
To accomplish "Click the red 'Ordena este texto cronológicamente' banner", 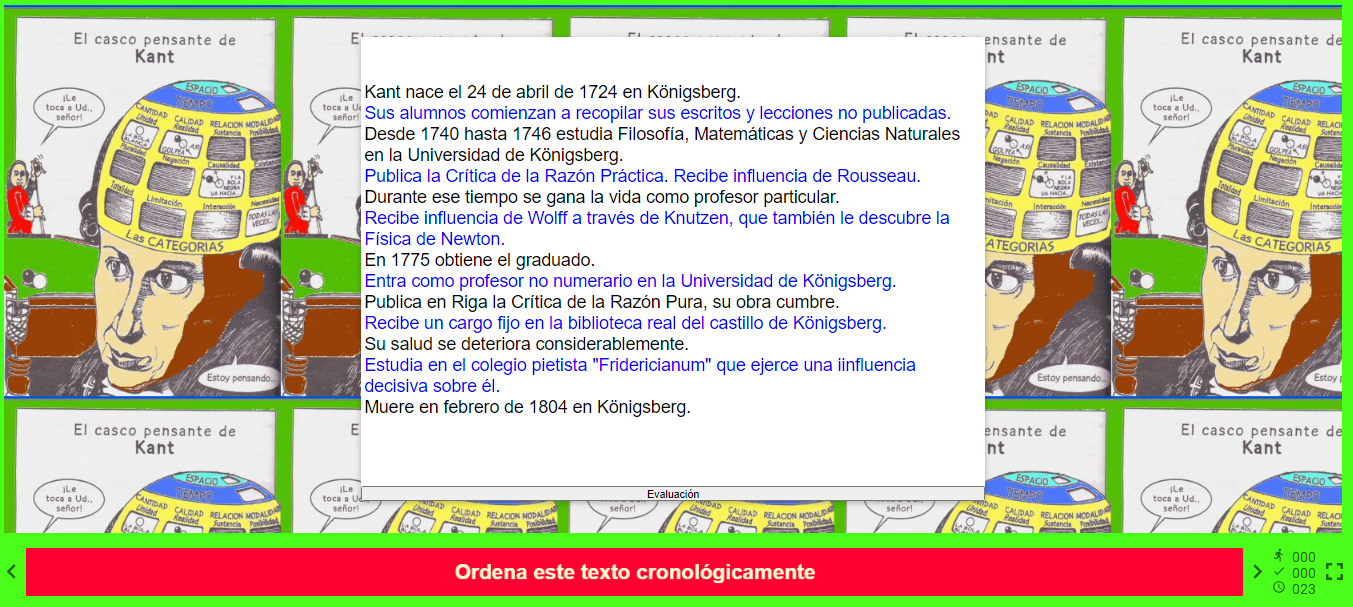I will click(634, 572).
